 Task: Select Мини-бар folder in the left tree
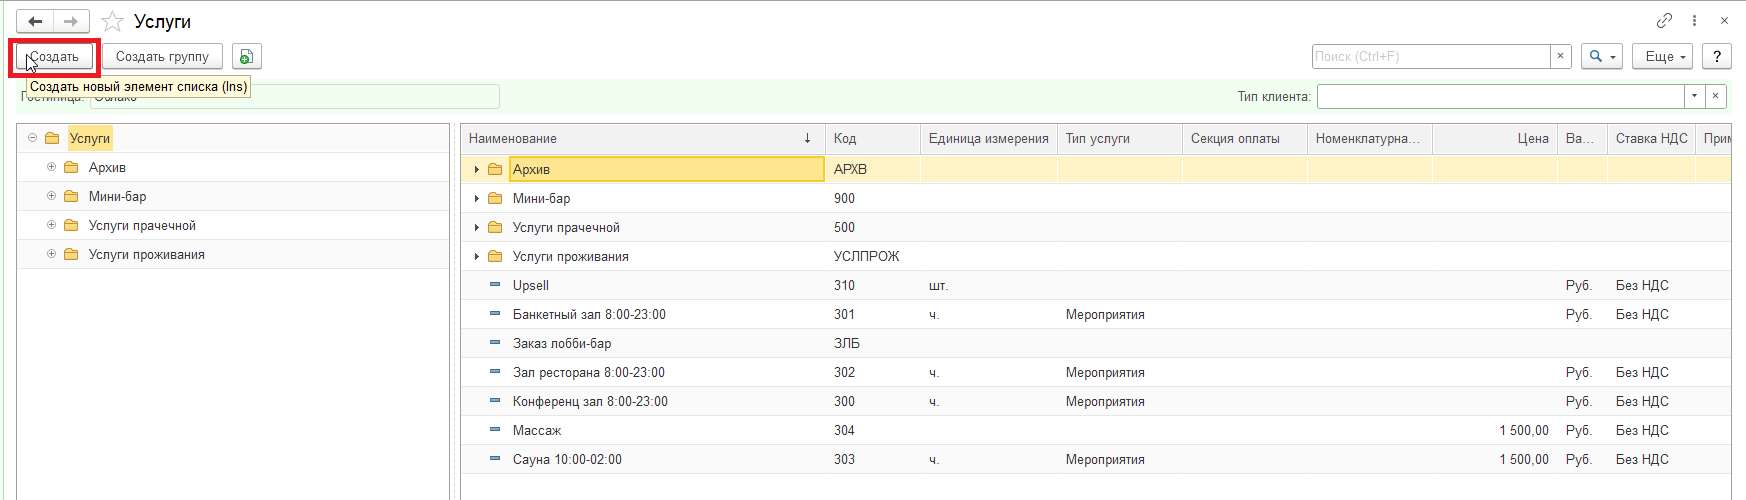click(118, 197)
